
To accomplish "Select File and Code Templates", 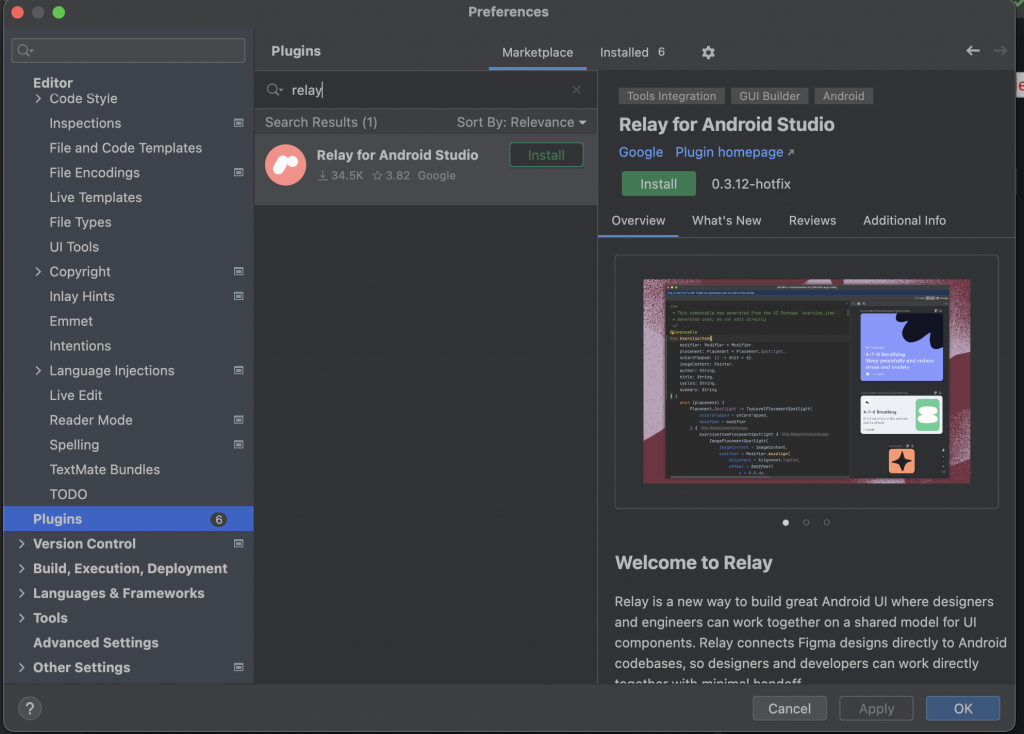I will (125, 148).
